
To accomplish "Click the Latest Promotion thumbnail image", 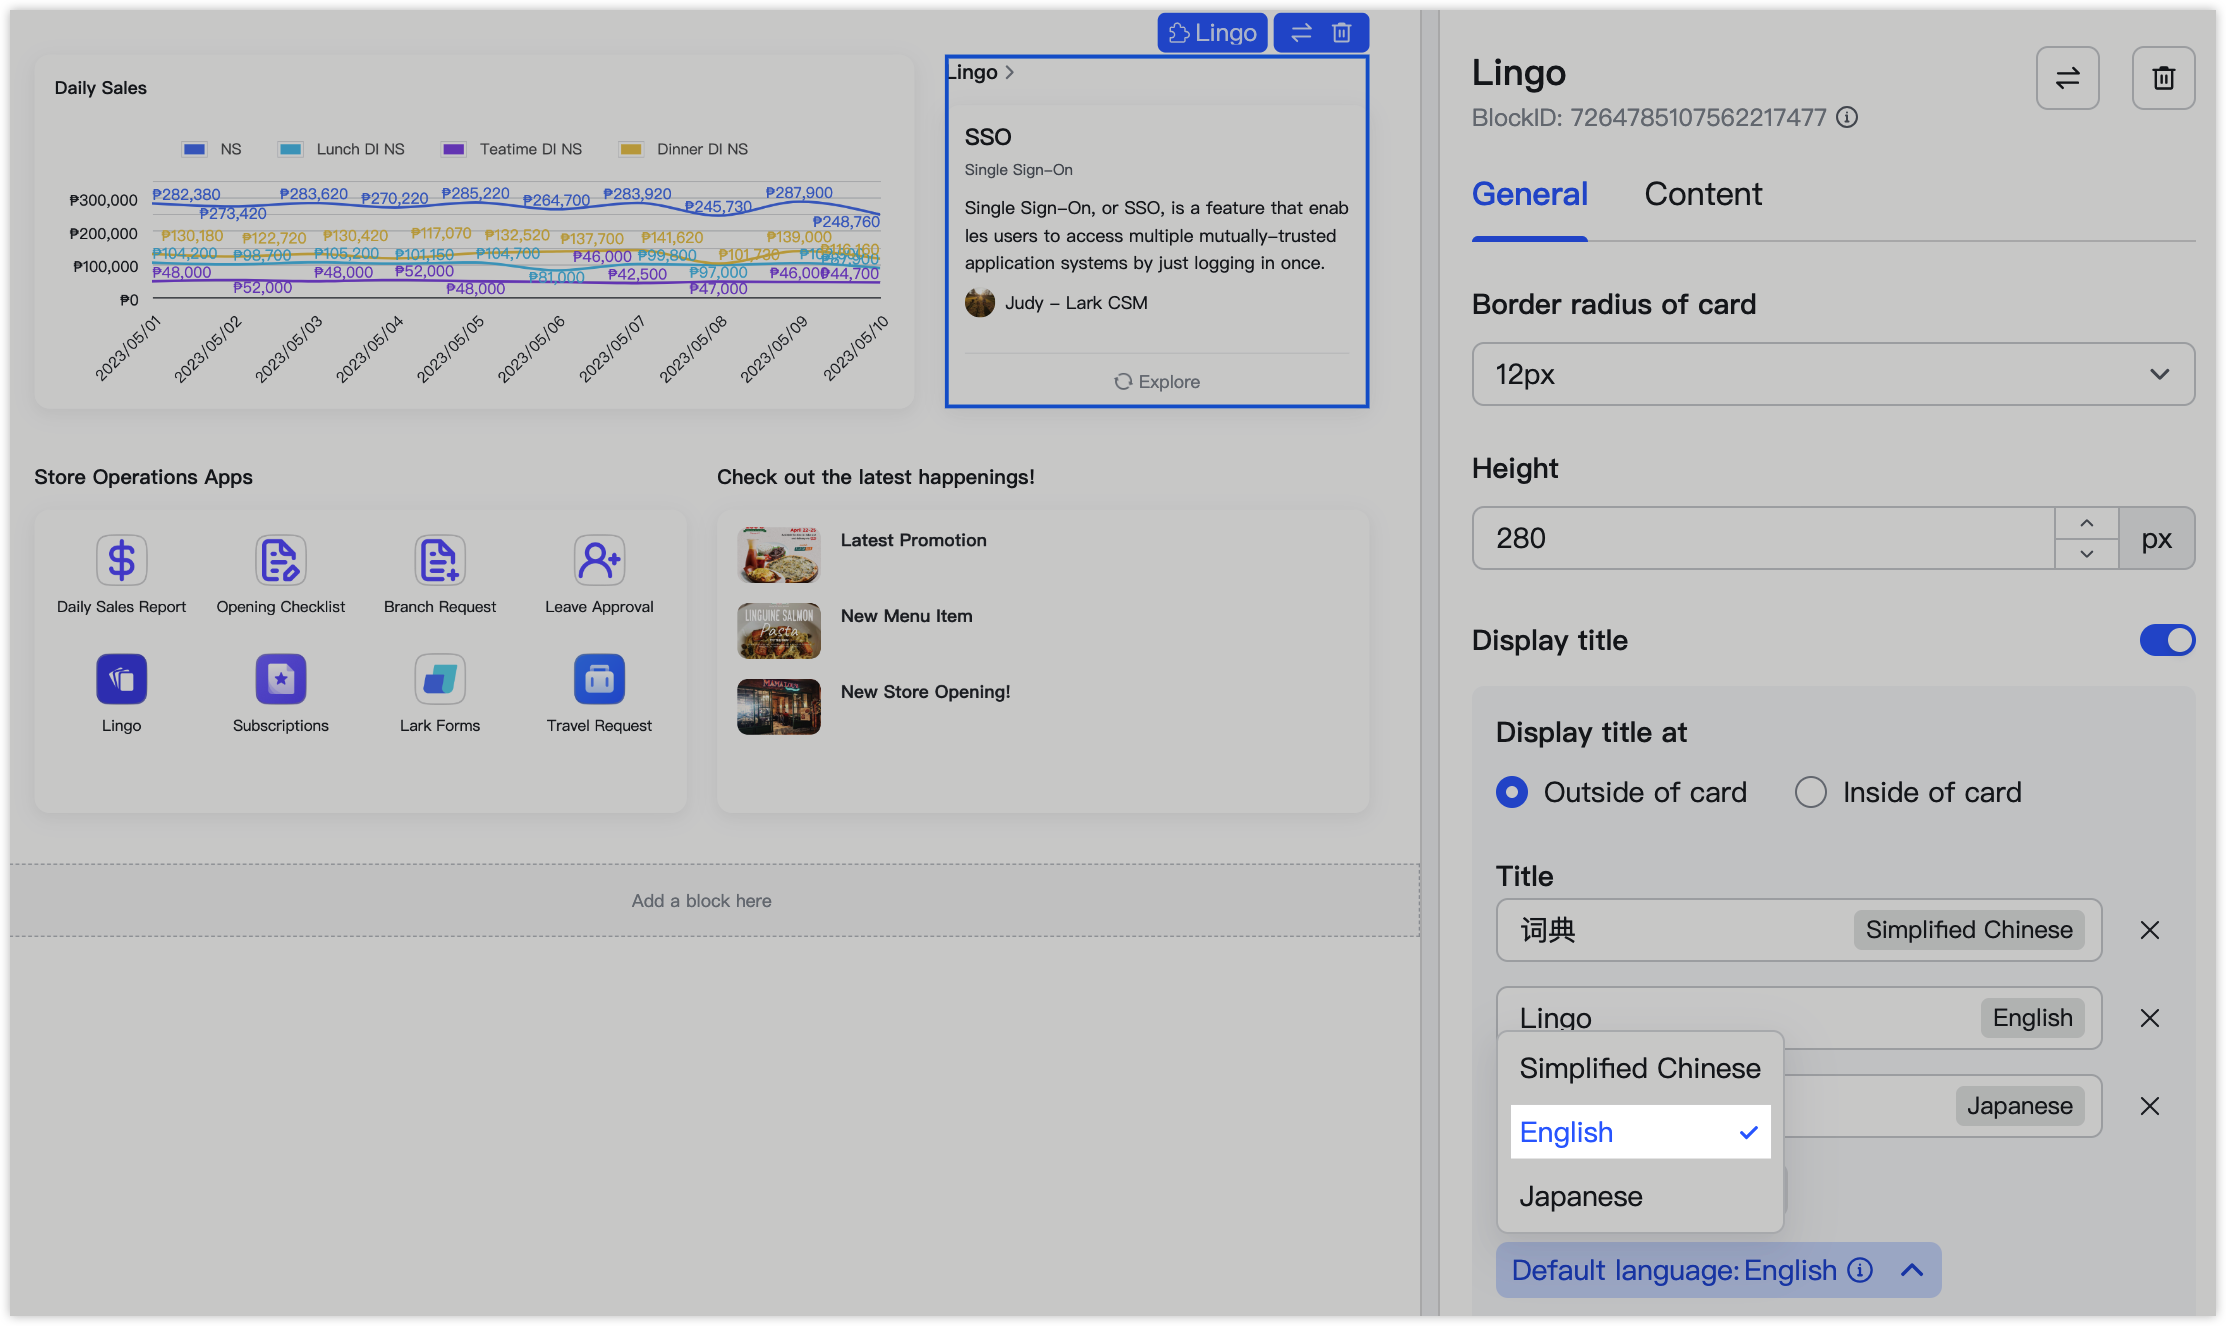I will coord(779,554).
